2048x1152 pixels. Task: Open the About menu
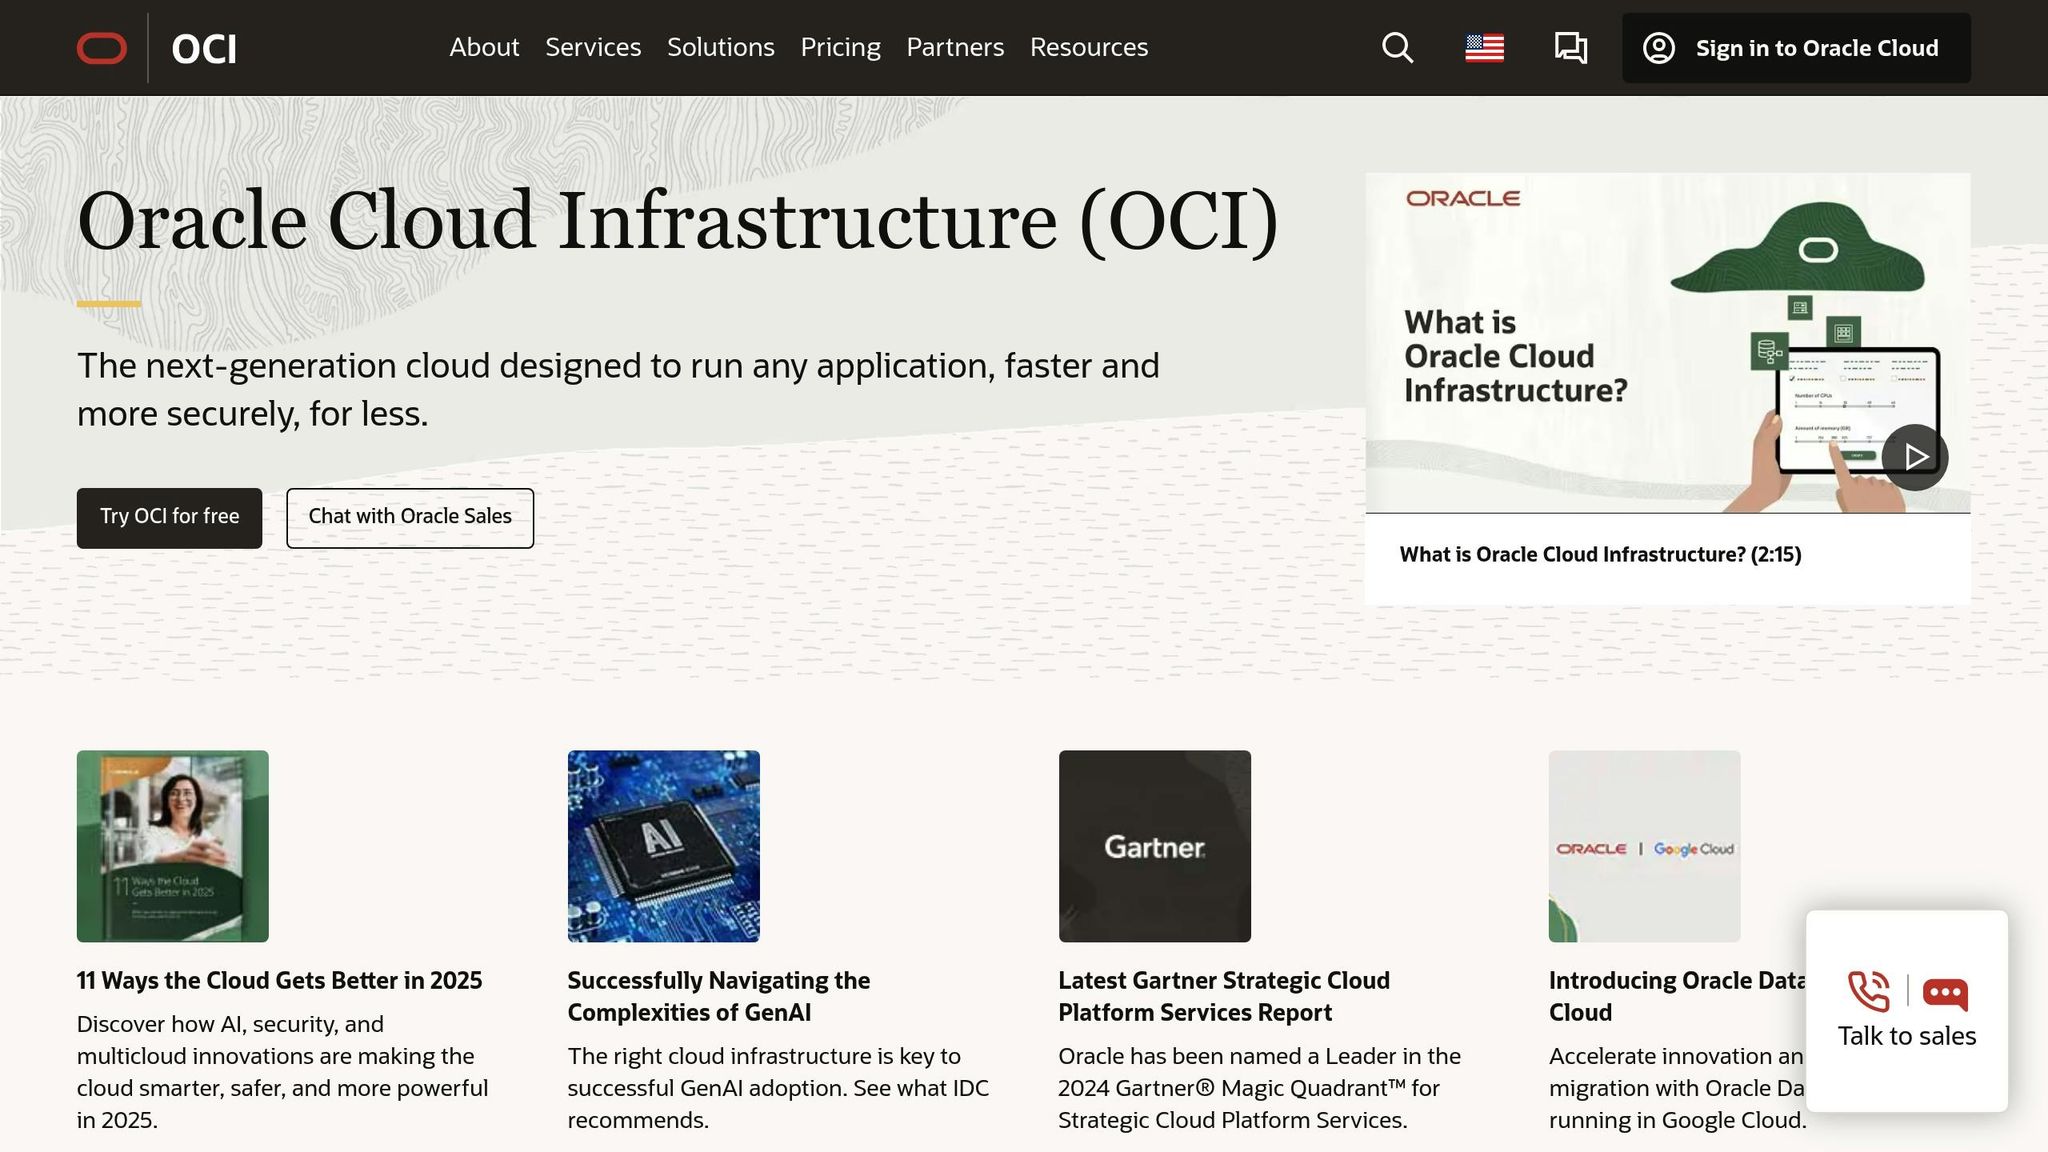[x=484, y=47]
